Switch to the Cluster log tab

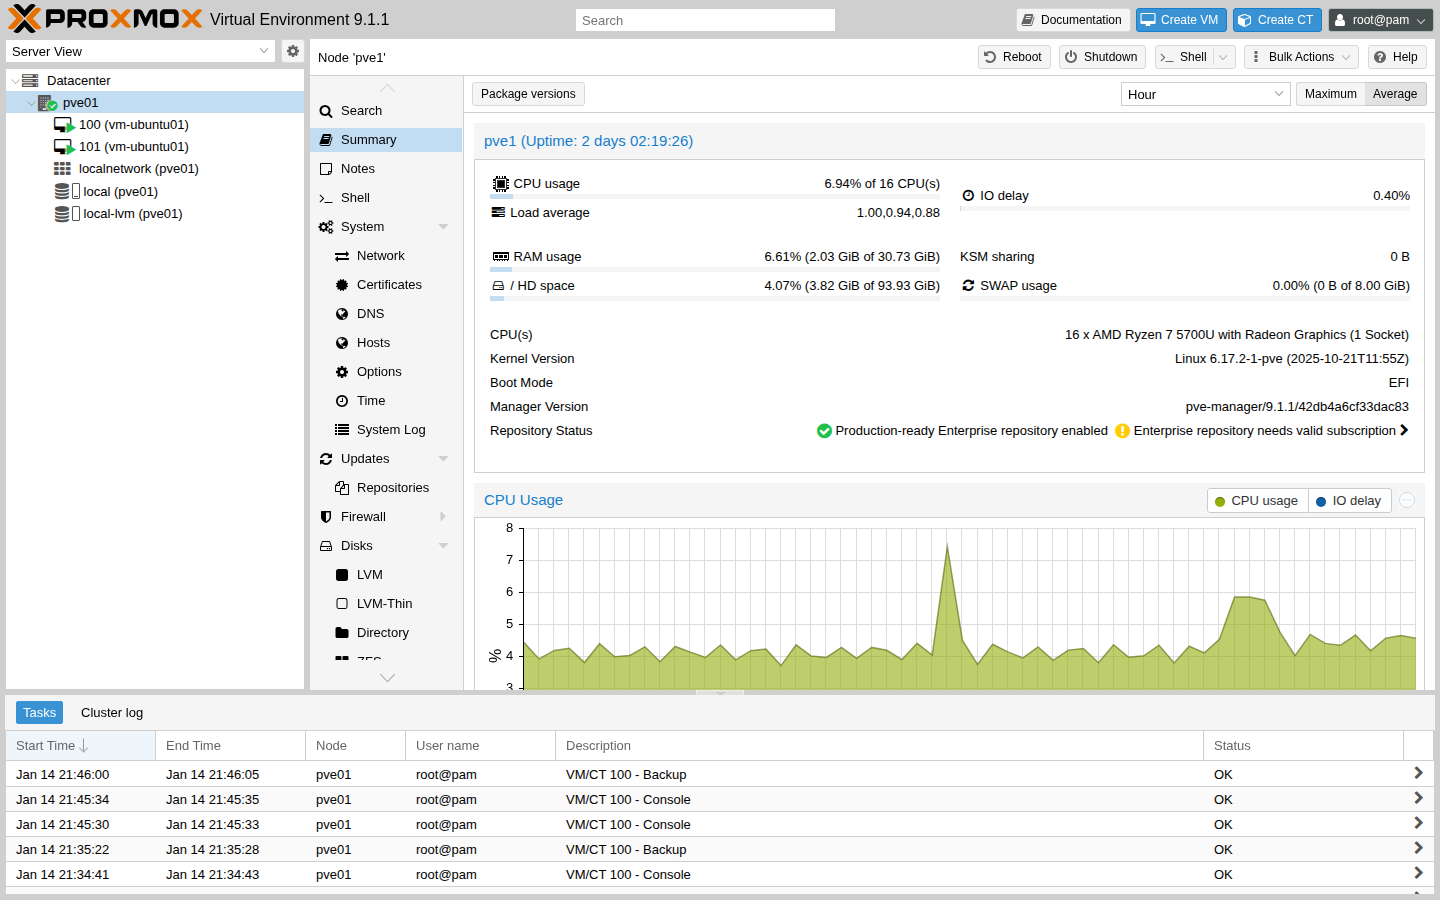[x=111, y=712]
